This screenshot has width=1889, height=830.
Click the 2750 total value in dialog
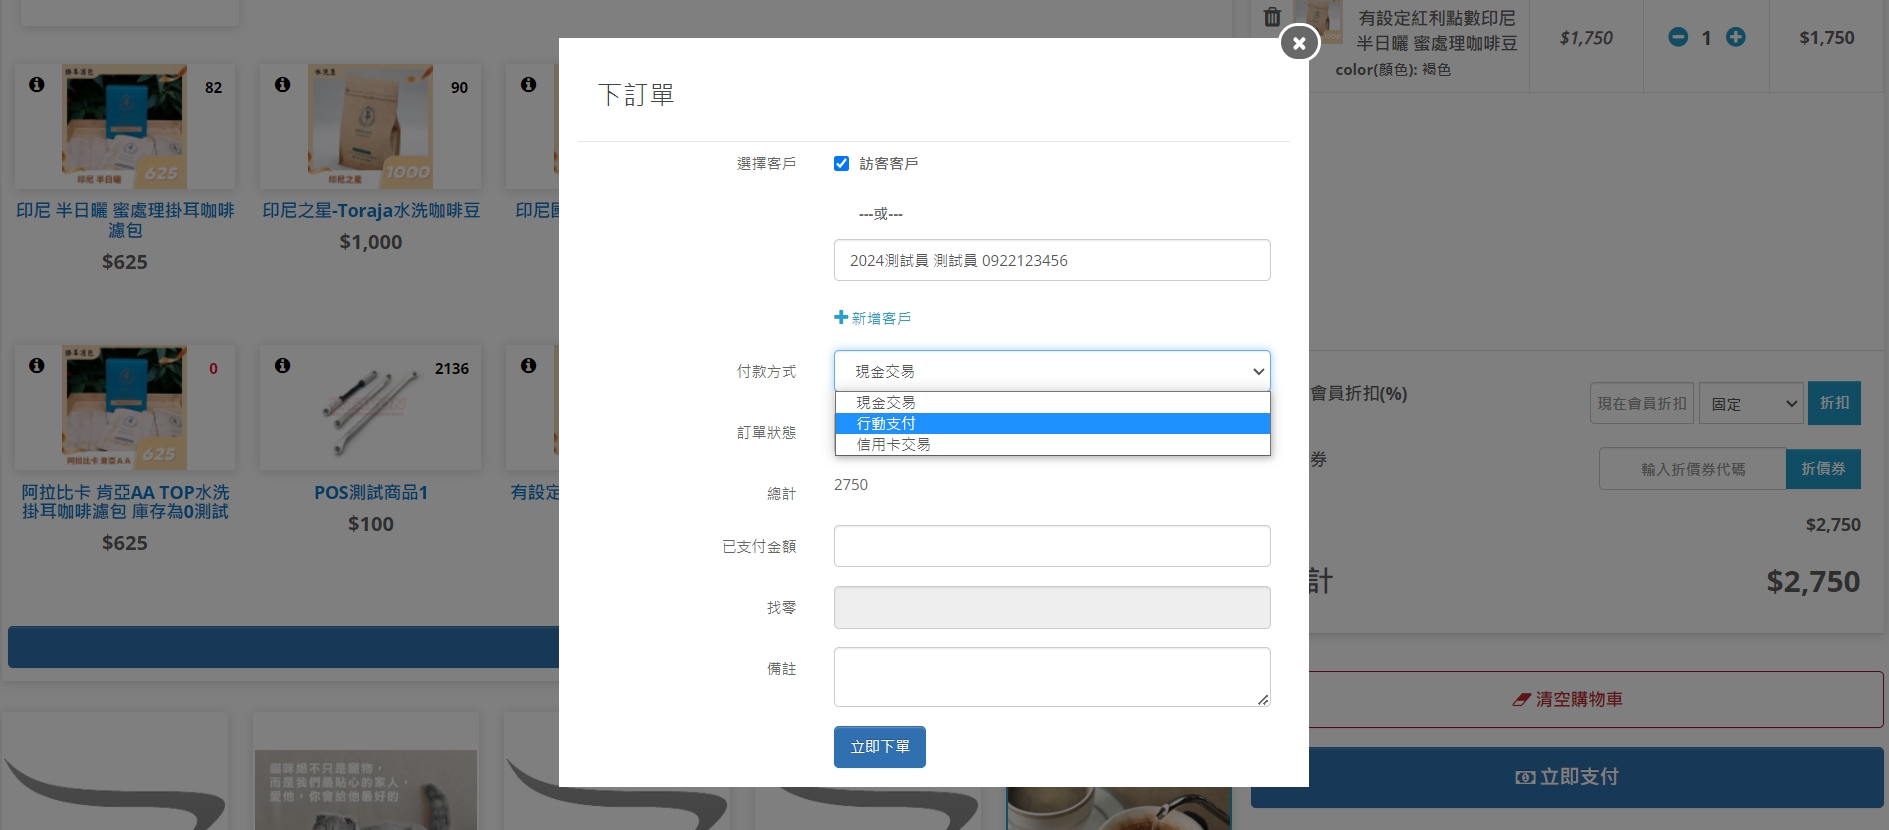point(851,484)
